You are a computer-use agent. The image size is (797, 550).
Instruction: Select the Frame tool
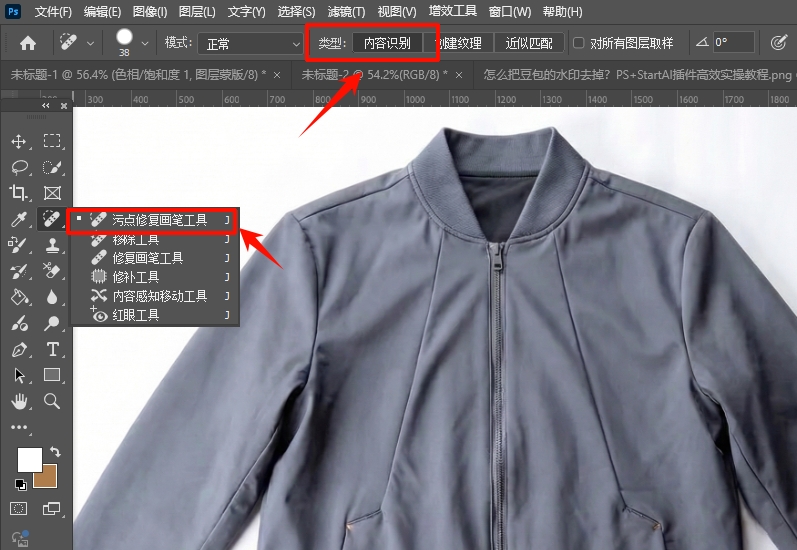52,193
